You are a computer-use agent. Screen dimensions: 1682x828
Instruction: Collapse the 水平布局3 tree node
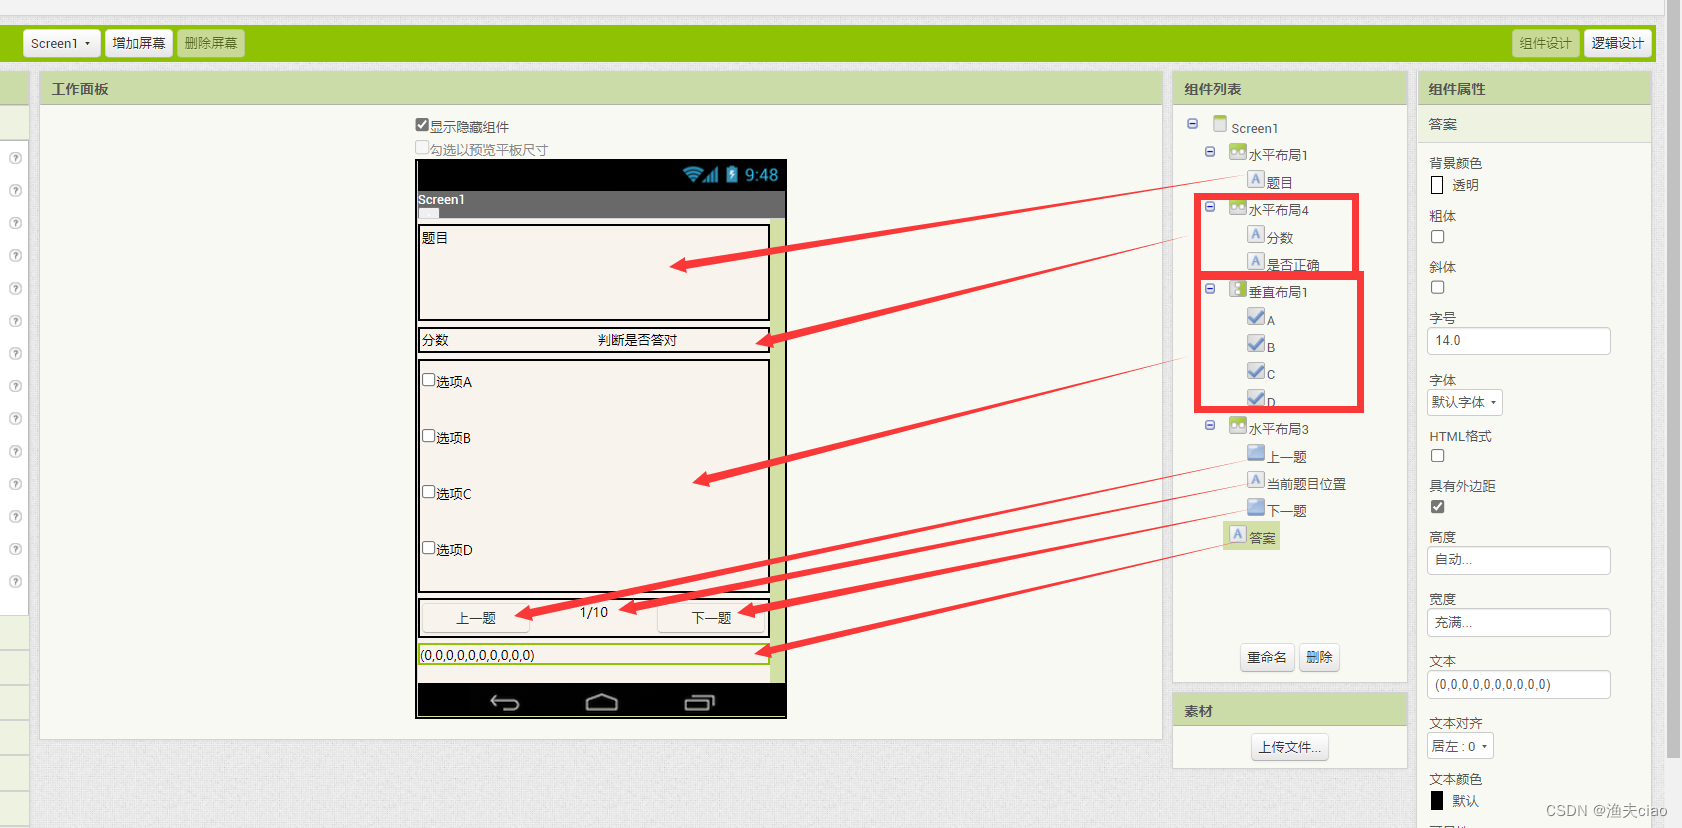(x=1210, y=426)
